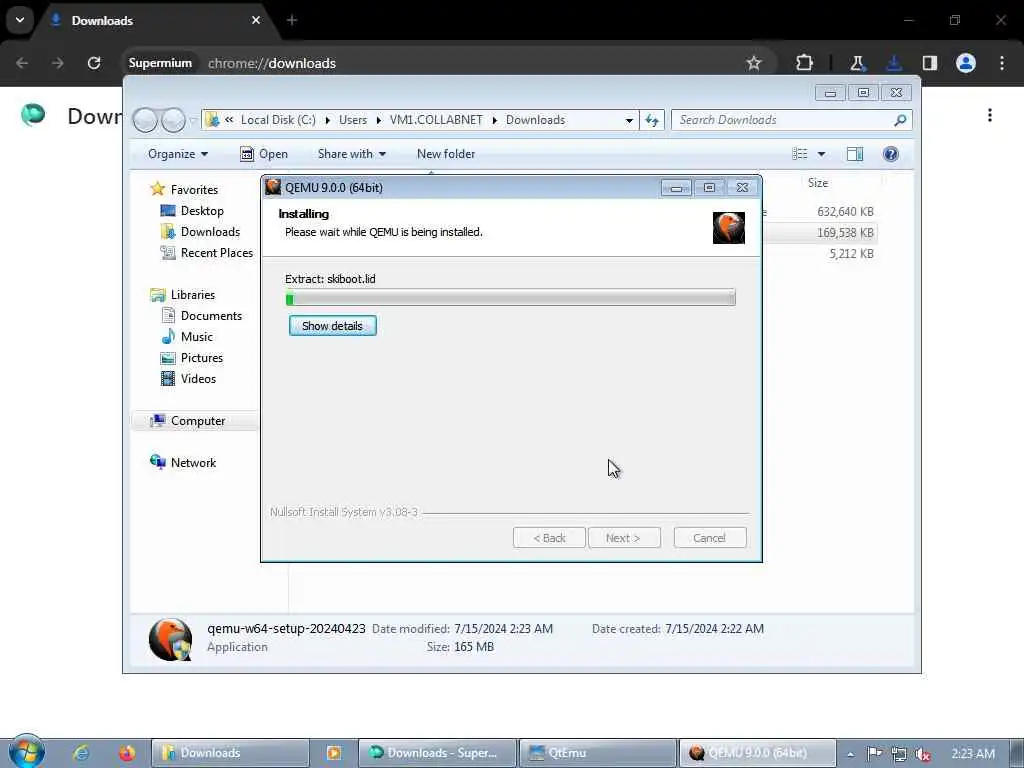
Task: Switch to Downloads - Supermium taskbar item
Action: (x=437, y=753)
